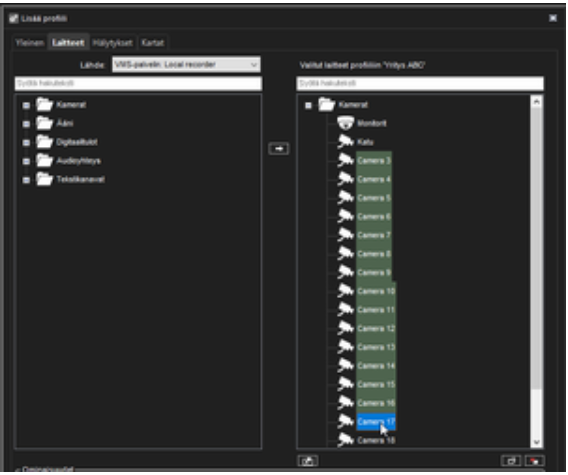568x475 pixels.
Task: Open the Lähde source dropdown
Action: click(x=186, y=64)
